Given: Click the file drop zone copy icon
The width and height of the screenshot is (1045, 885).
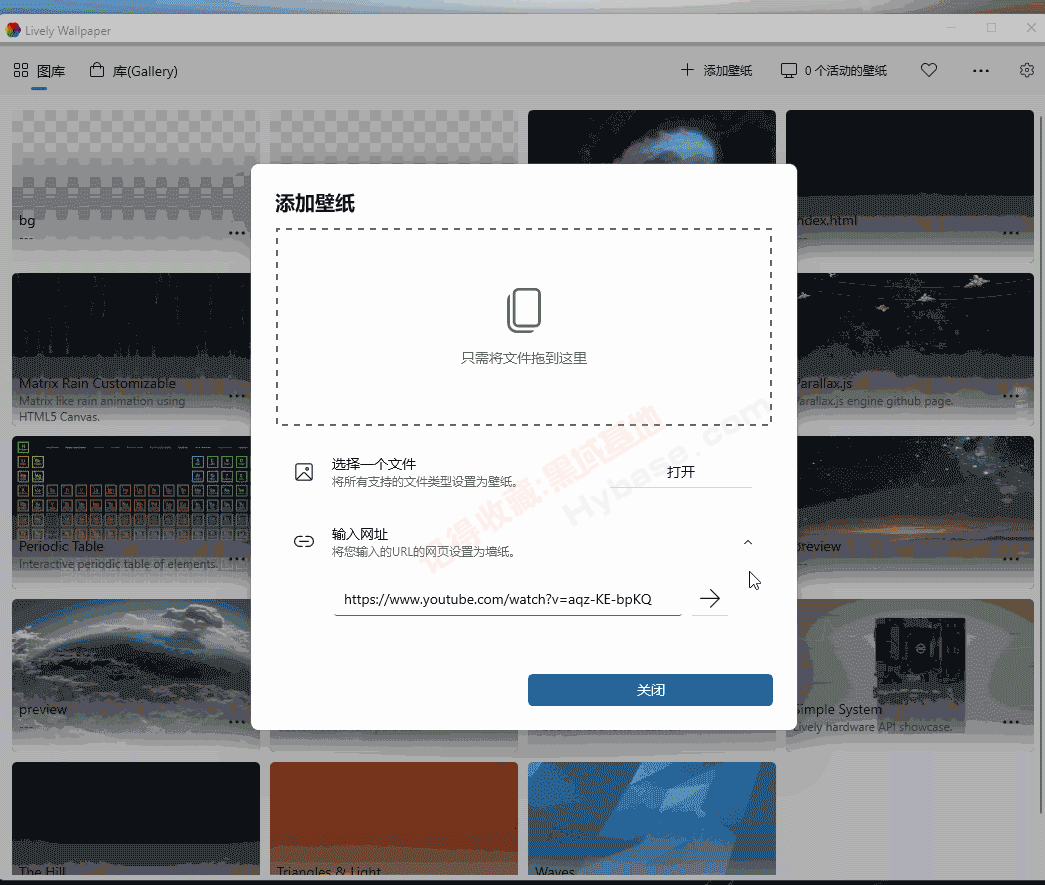Looking at the screenshot, I should 524,310.
